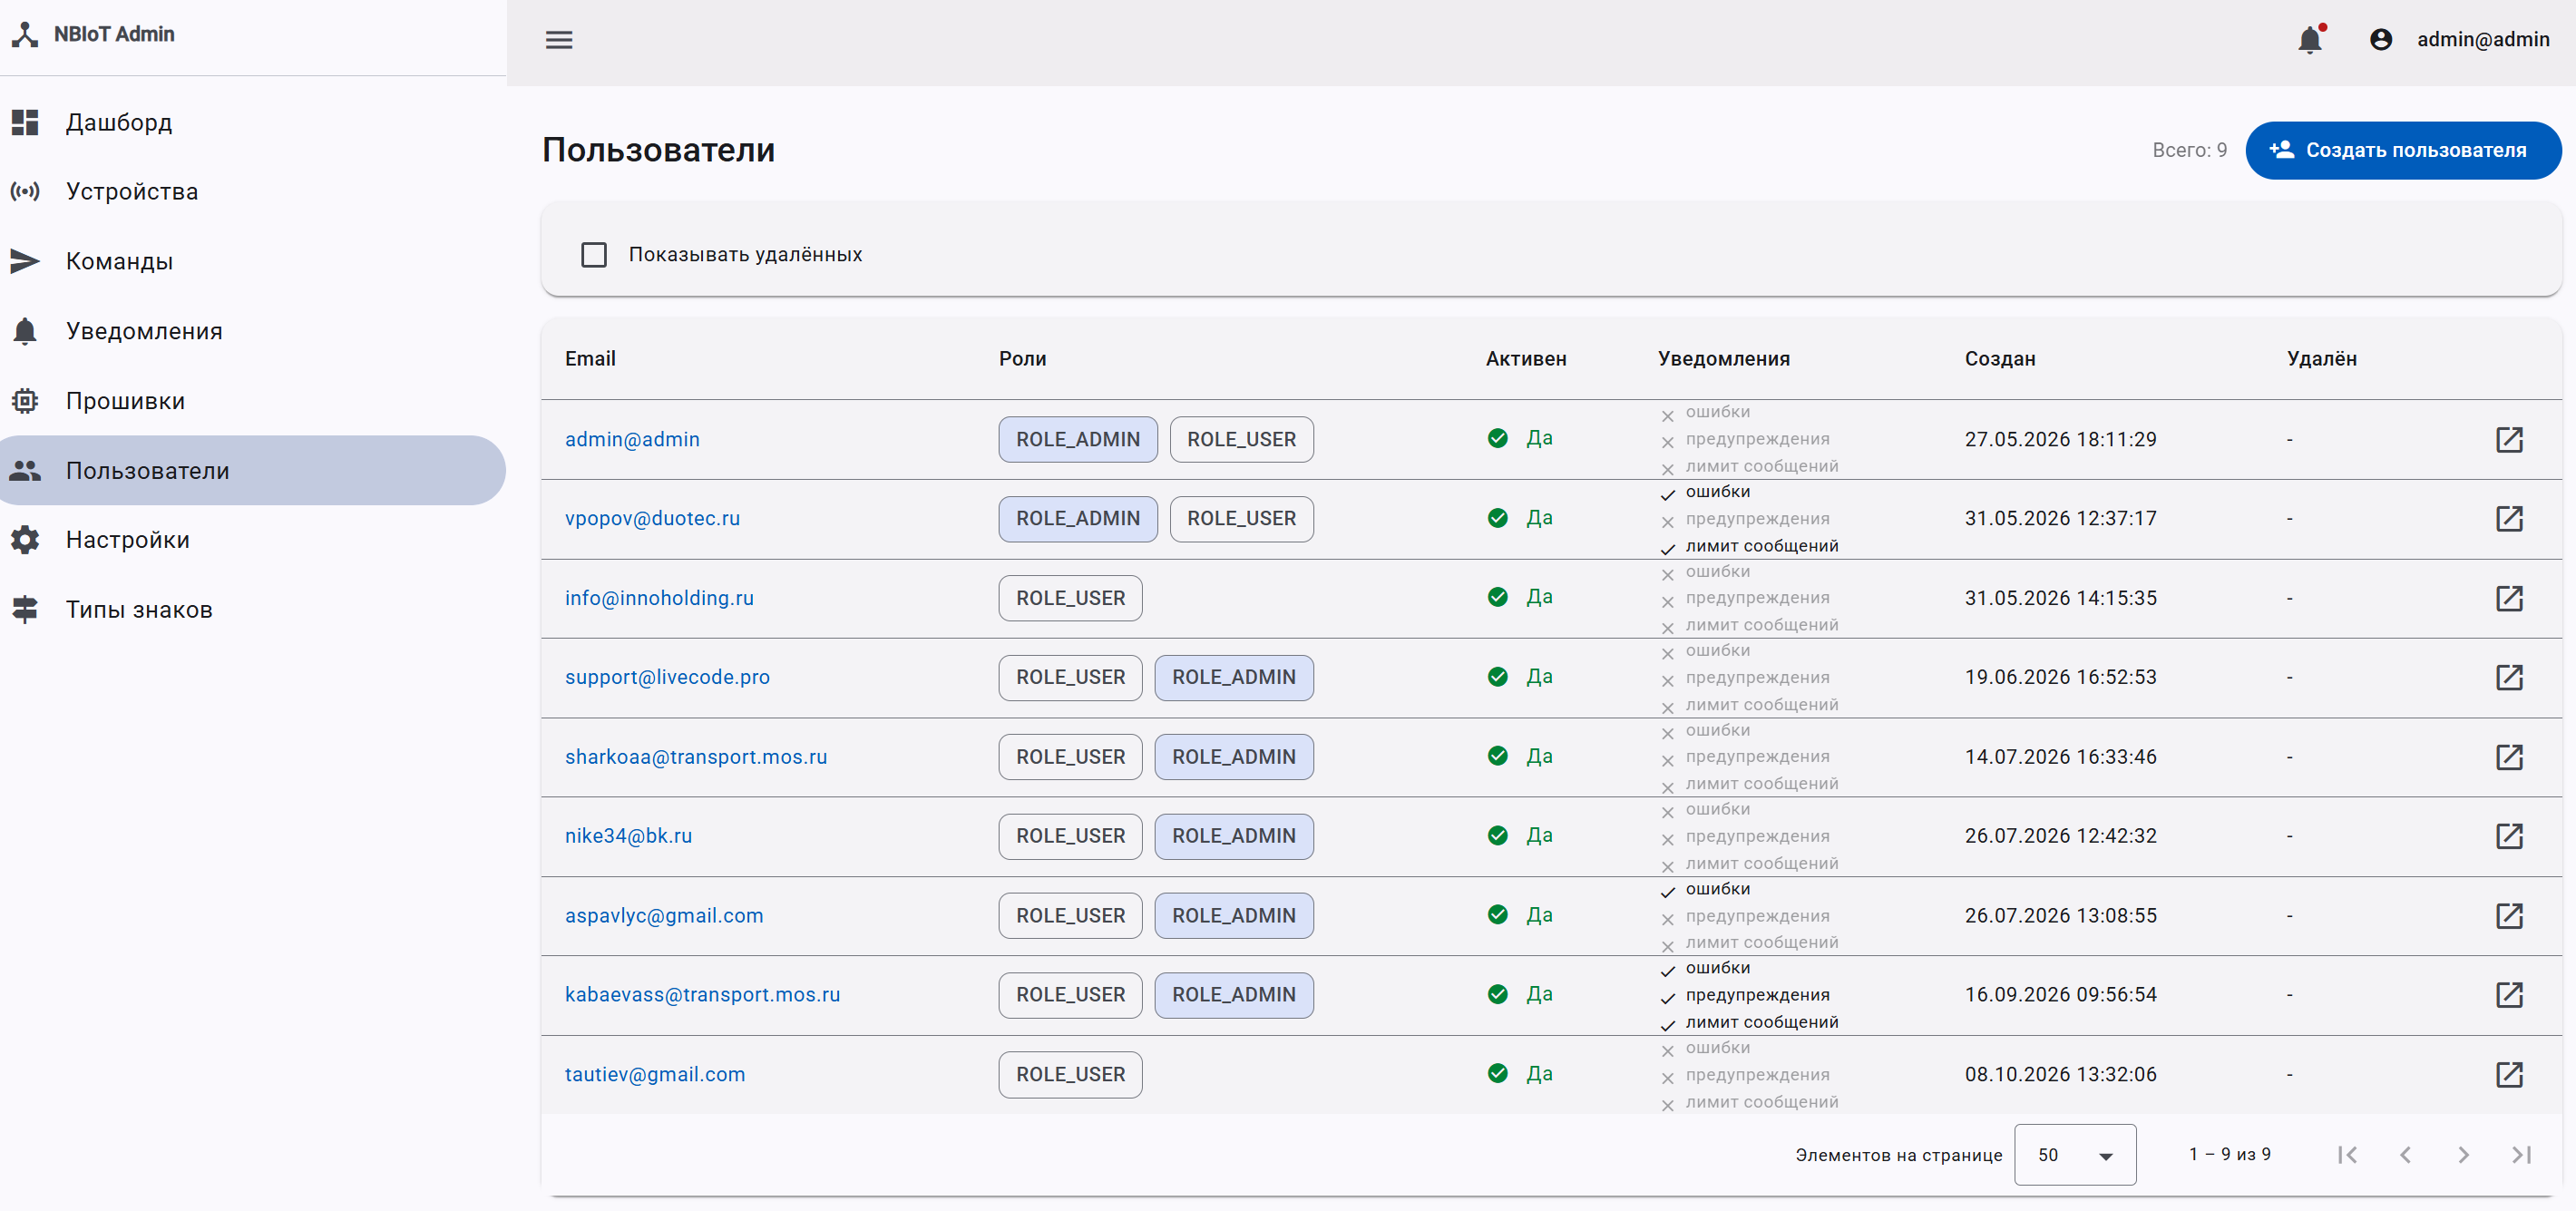Click ROLE_USER chip in info@innoholding.ru row

click(x=1070, y=598)
